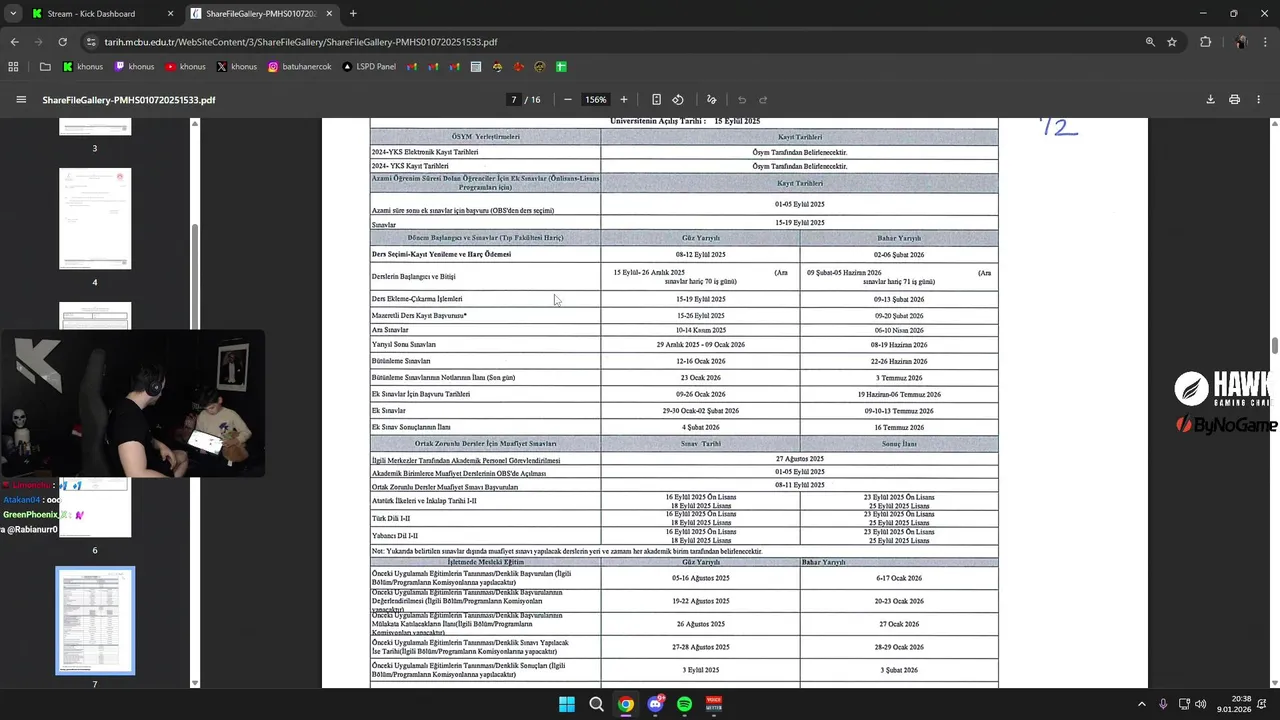Open Windows taskbar search
This screenshot has width=1280, height=720.
click(x=596, y=704)
